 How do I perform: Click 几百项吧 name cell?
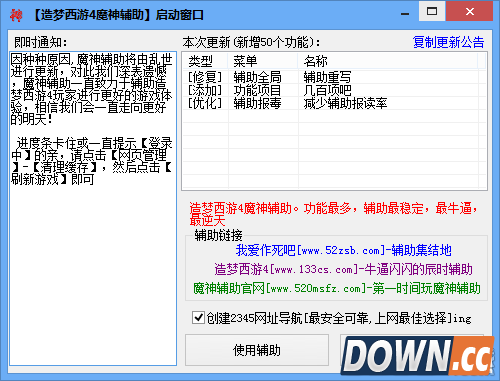point(327,90)
